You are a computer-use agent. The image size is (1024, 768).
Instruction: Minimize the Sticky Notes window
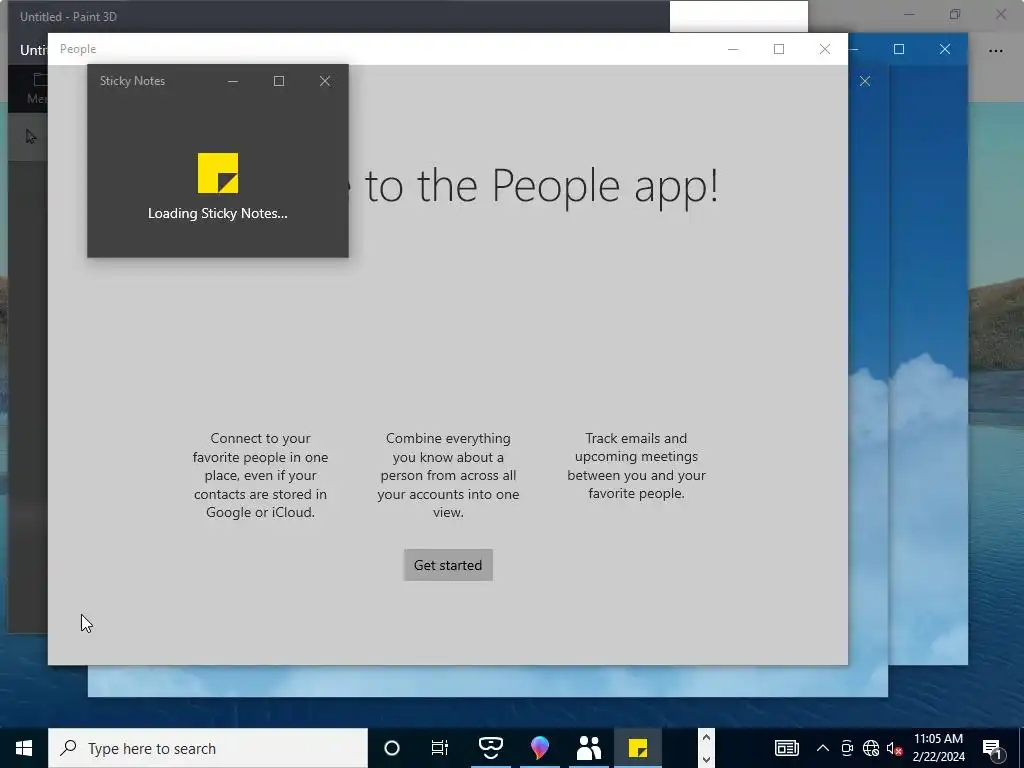(x=232, y=81)
